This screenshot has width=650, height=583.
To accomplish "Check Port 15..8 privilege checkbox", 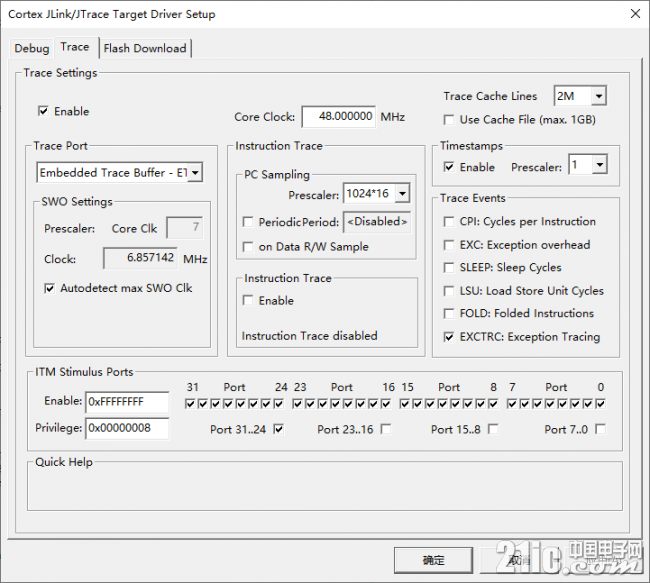I will pos(493,429).
